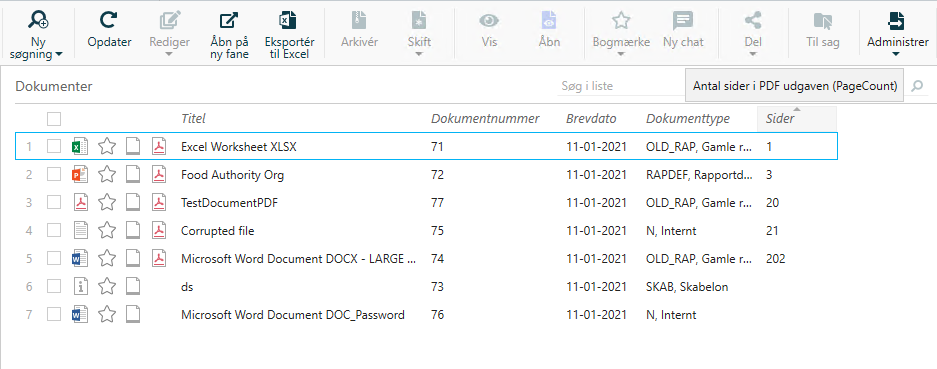This screenshot has height=369, width=937.
Task: Click the Excel file icon in row 1
Action: click(79, 147)
